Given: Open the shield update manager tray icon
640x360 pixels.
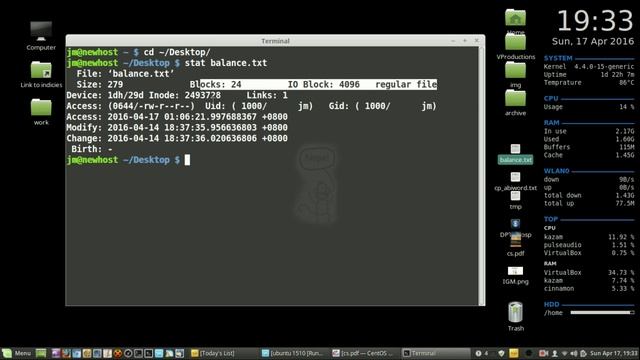Looking at the screenshot, I should 501,353.
